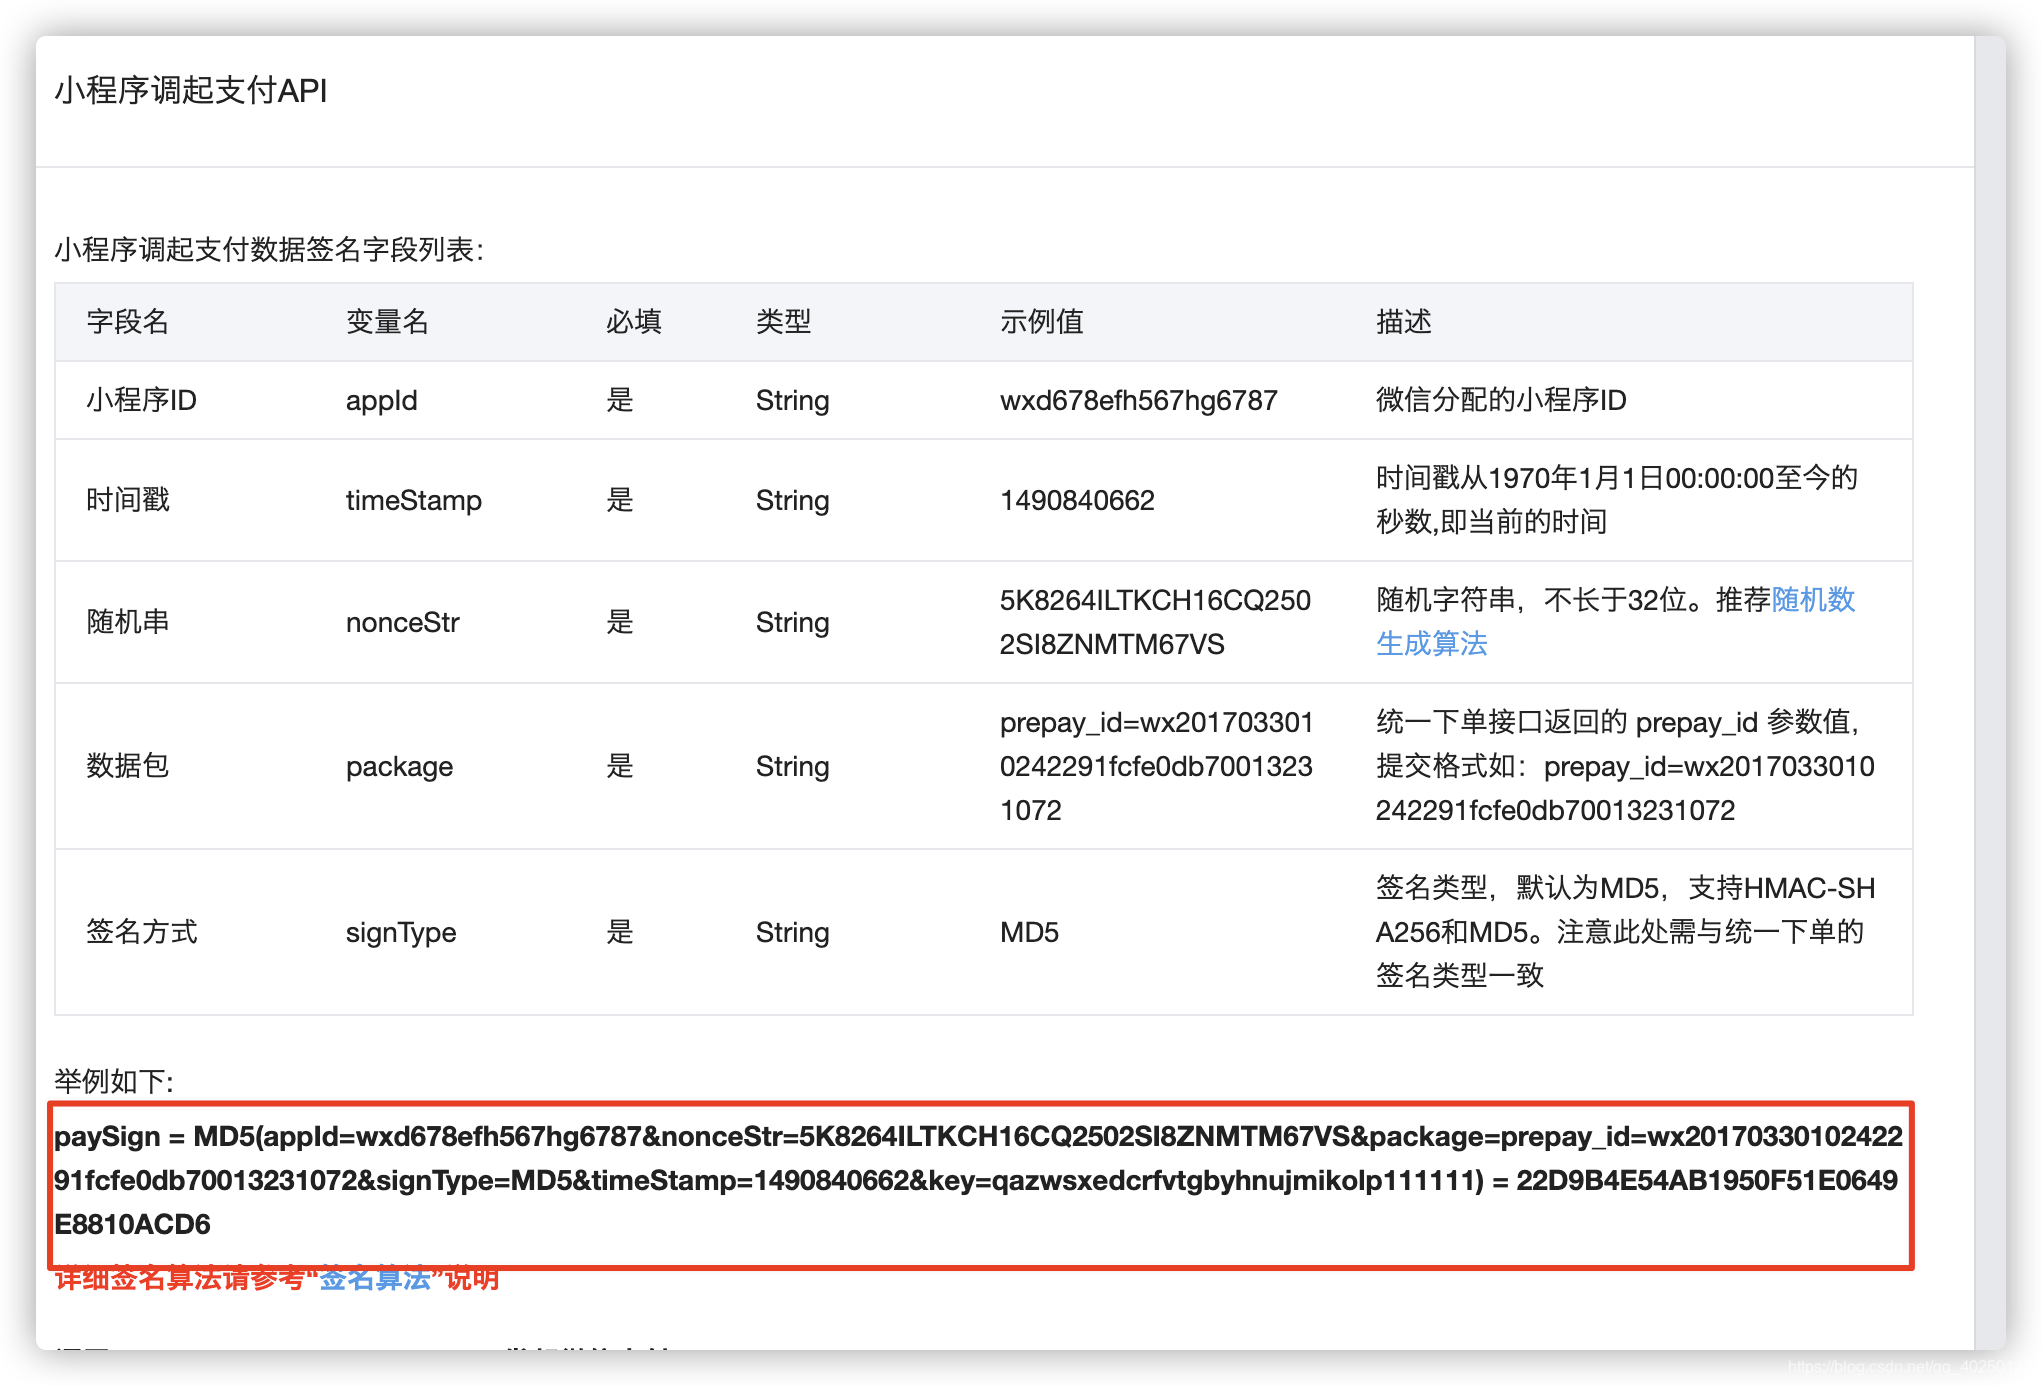Click the String type in appId row

[792, 401]
